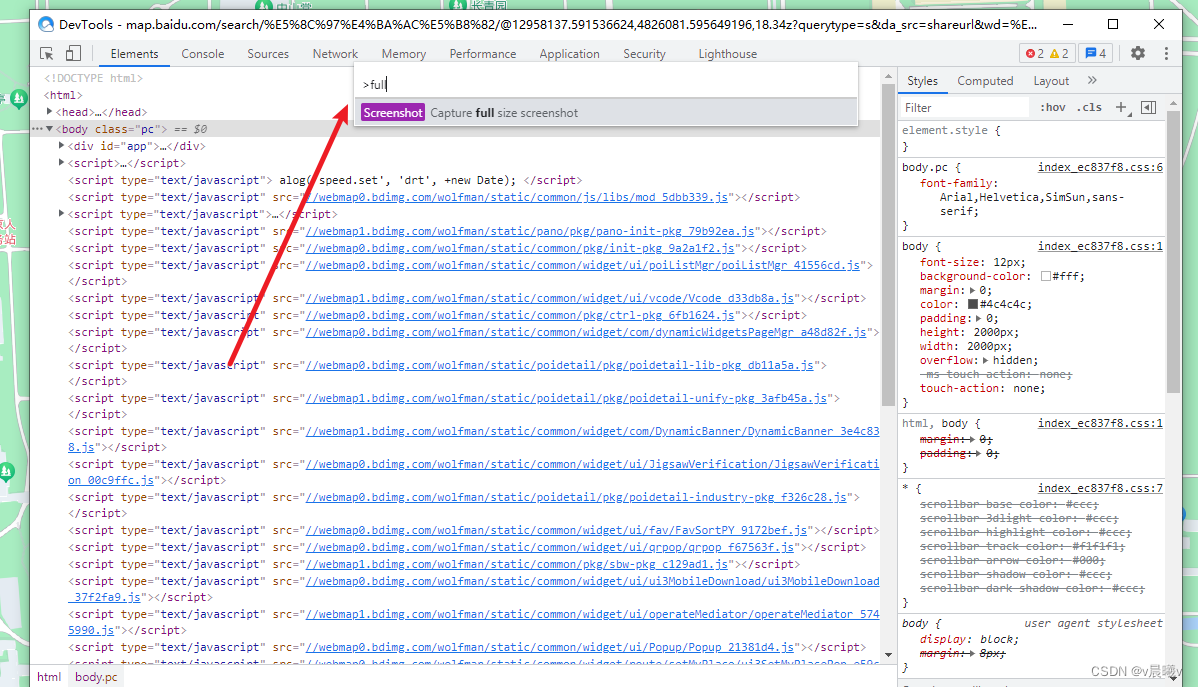The image size is (1198, 687).
Task: Expand the head element node
Action: point(50,112)
